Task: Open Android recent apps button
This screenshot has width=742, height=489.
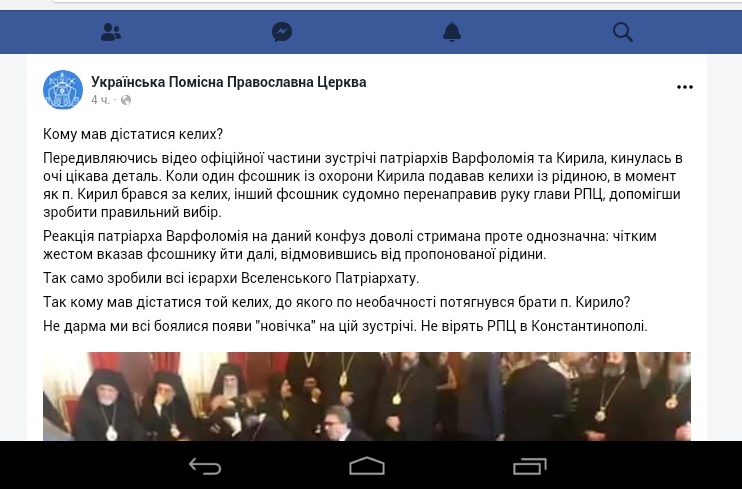Action: (530, 466)
